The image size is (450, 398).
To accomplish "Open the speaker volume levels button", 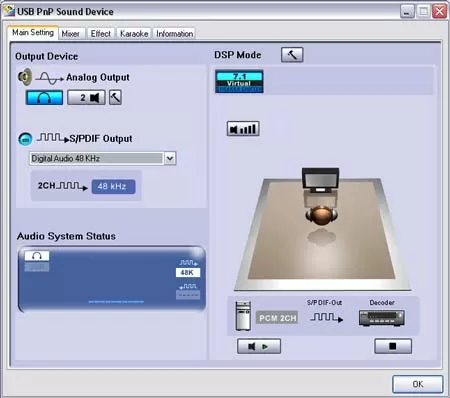I will pyautogui.click(x=243, y=129).
